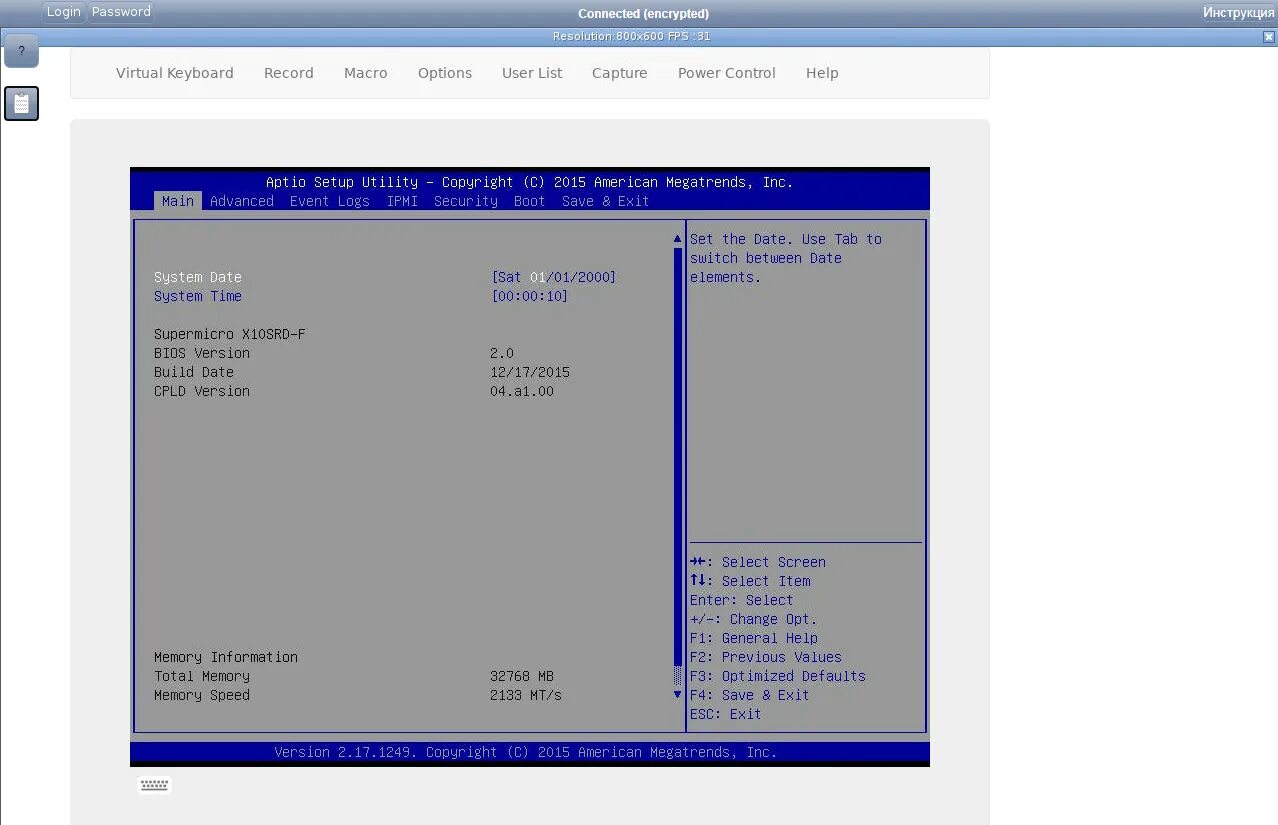Click the BIOS Version label

[x=202, y=353]
